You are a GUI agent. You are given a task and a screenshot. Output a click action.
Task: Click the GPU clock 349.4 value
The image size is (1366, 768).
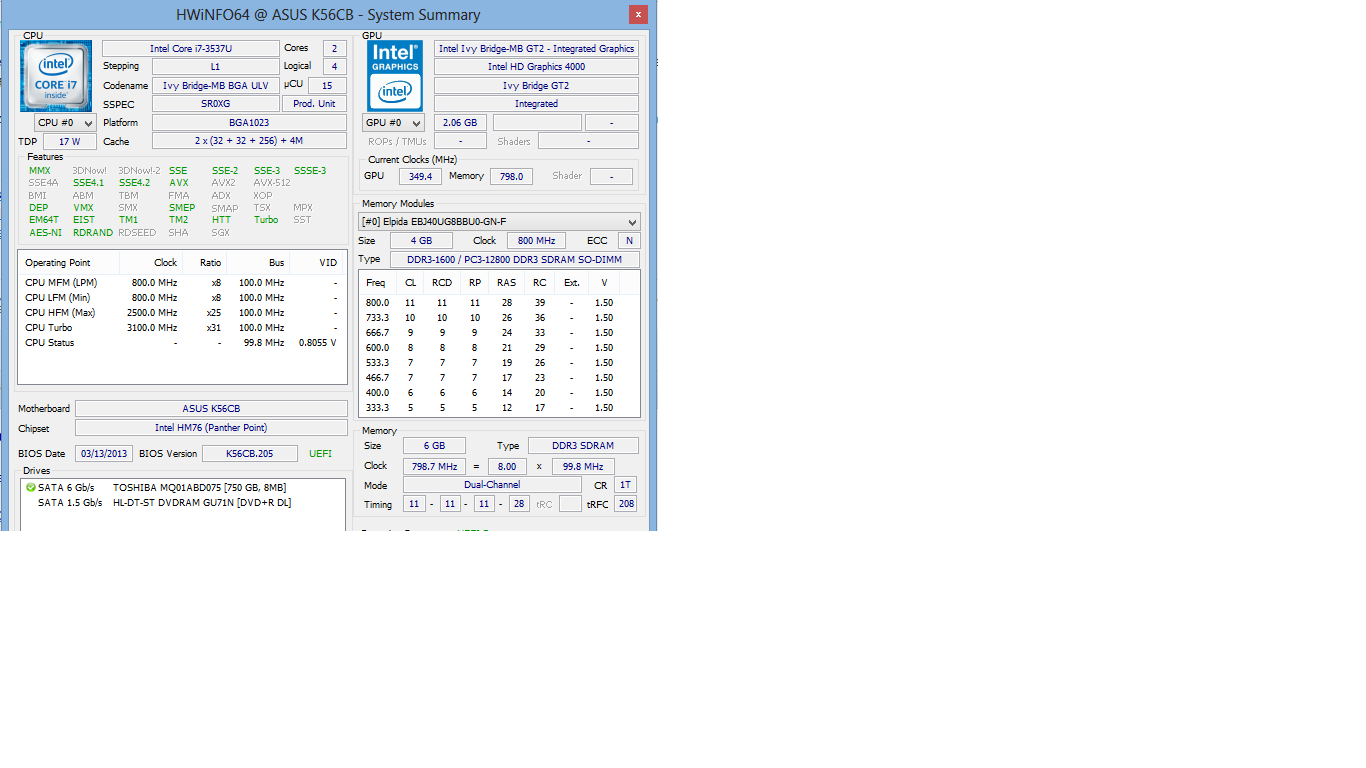coord(420,176)
